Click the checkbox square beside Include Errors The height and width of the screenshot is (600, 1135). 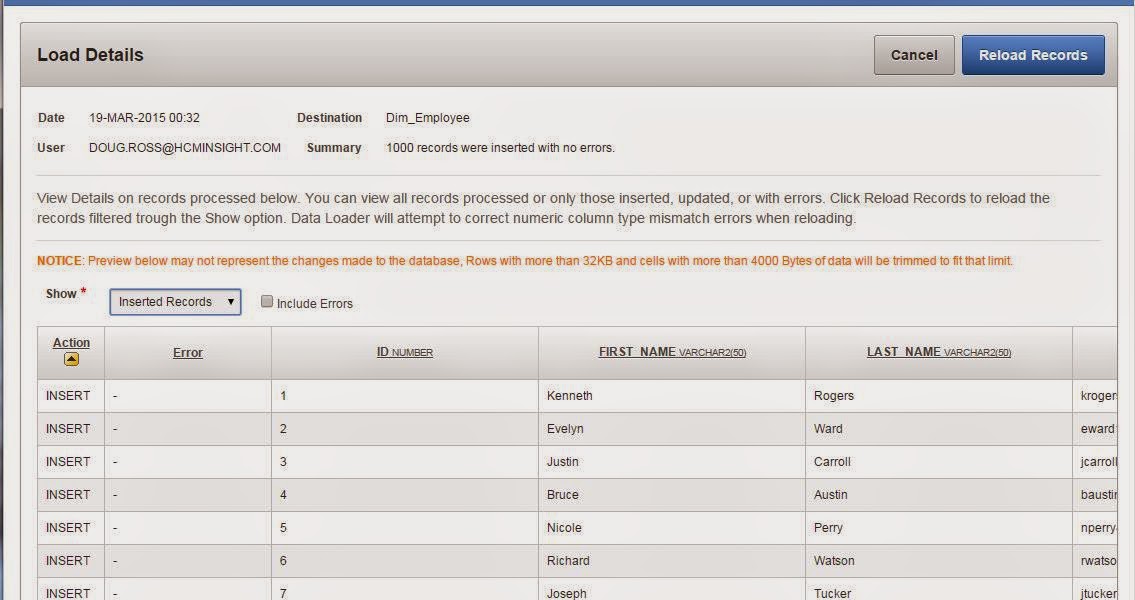(265, 301)
